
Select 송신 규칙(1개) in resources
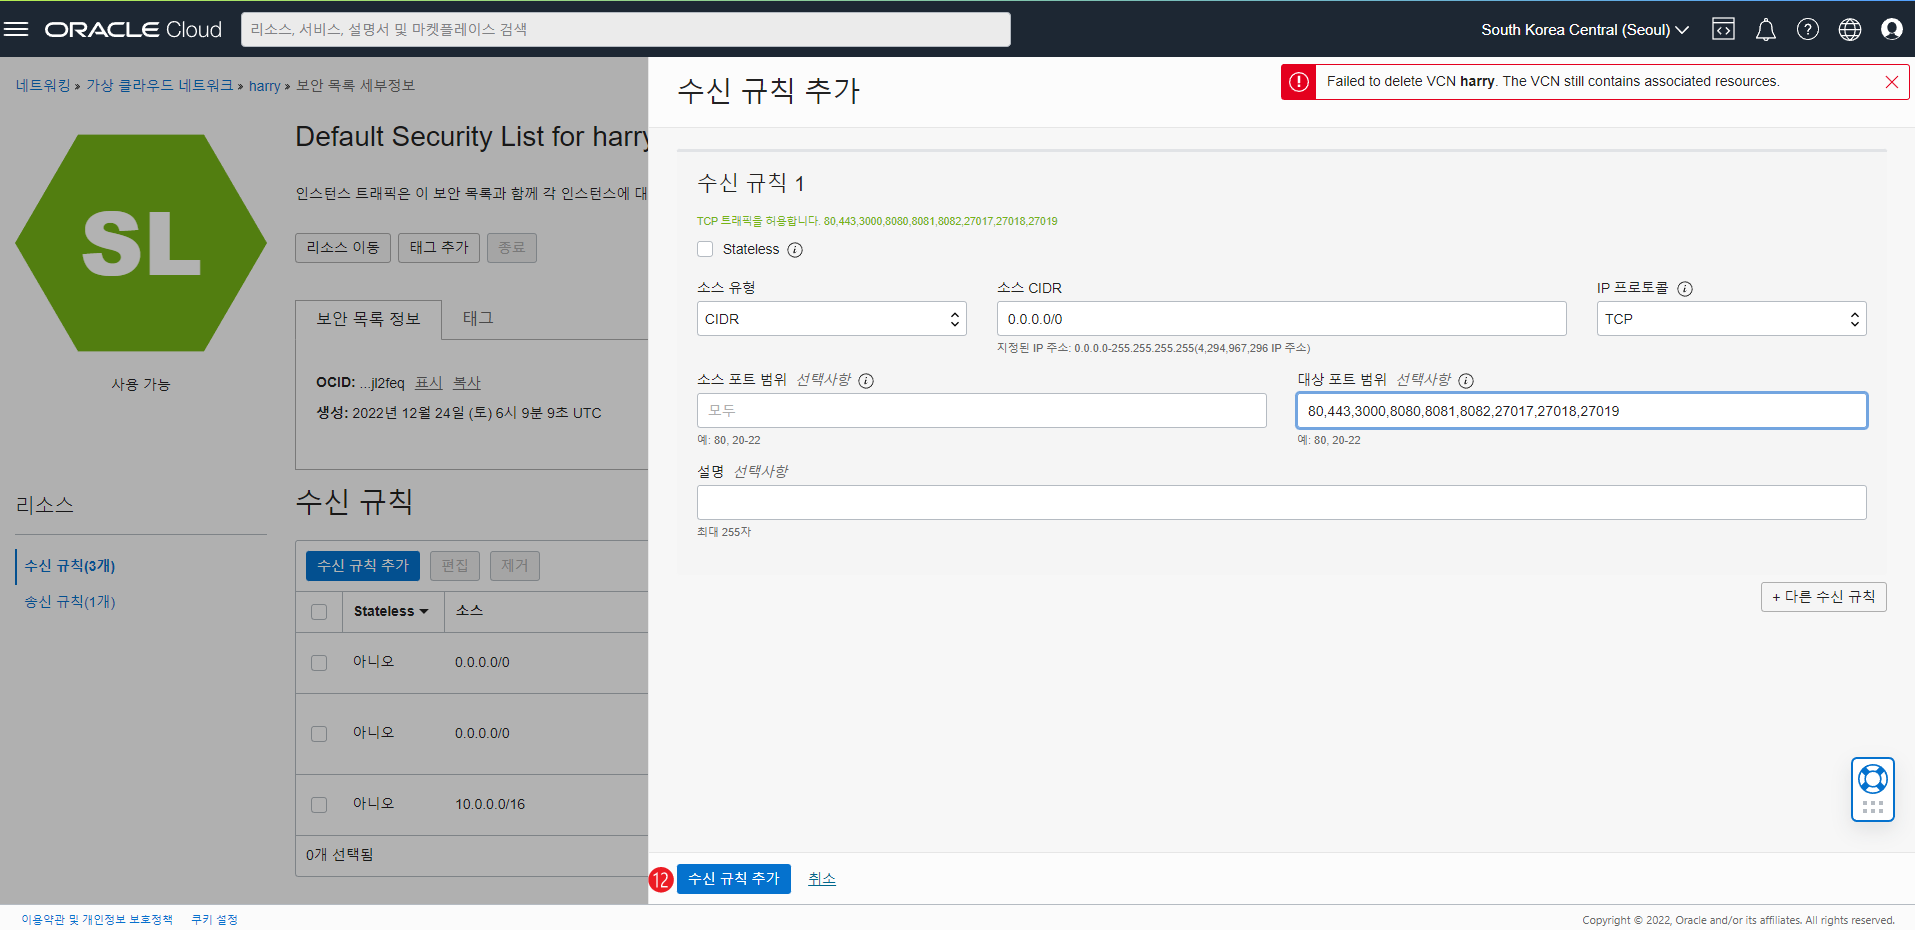click(70, 602)
